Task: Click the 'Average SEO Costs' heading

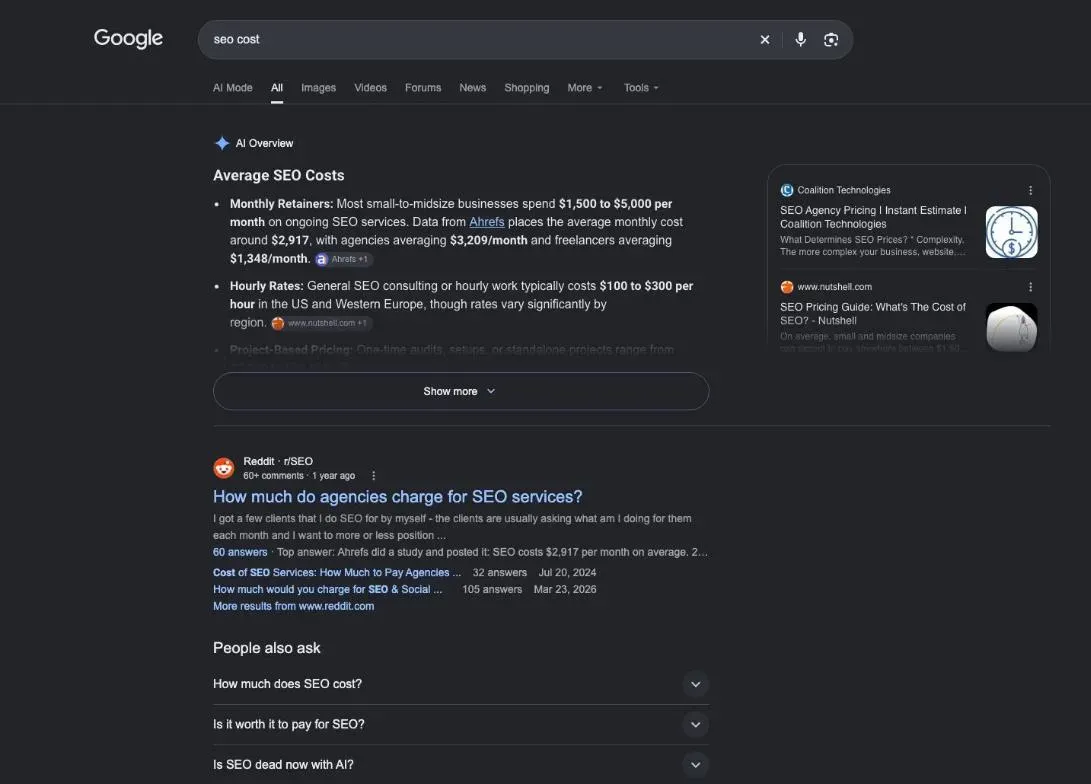Action: pos(278,175)
